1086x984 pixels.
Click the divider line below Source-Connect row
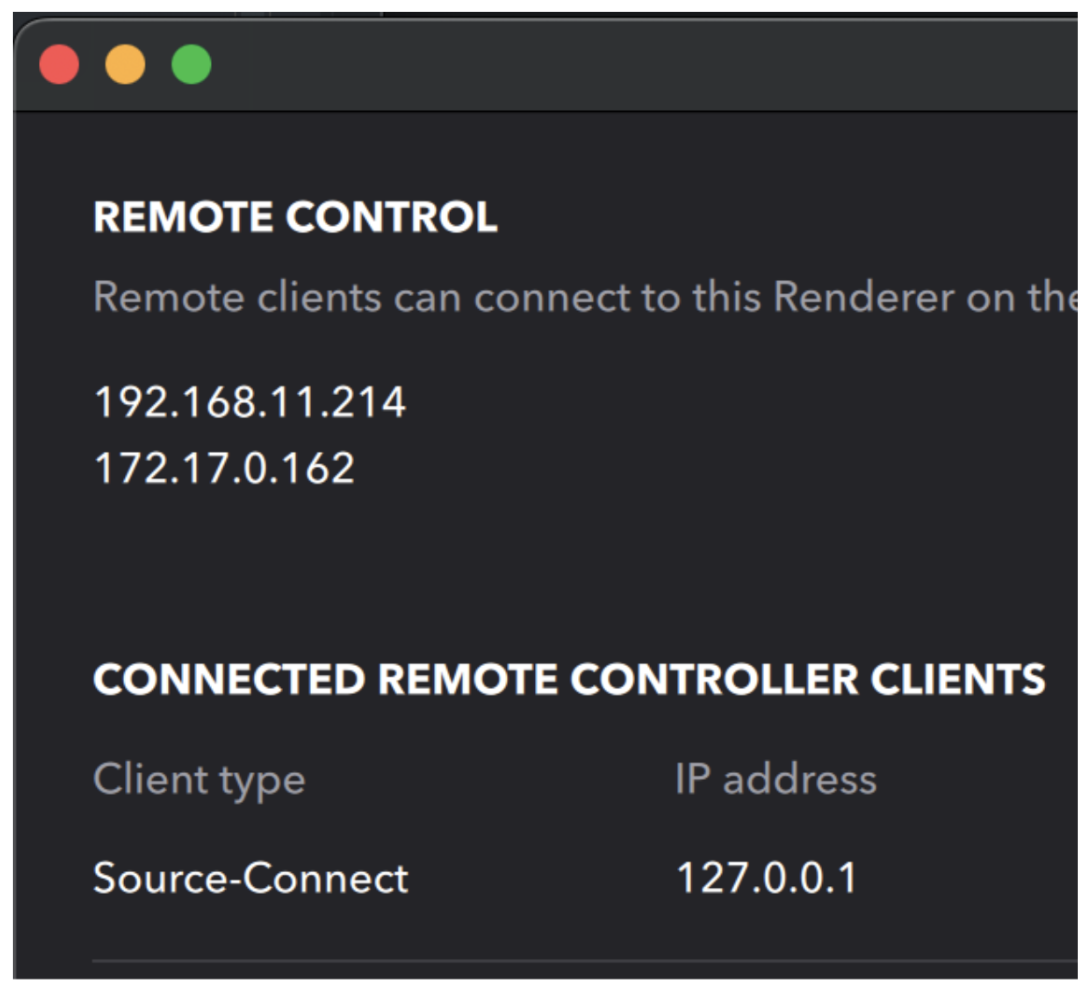580,961
